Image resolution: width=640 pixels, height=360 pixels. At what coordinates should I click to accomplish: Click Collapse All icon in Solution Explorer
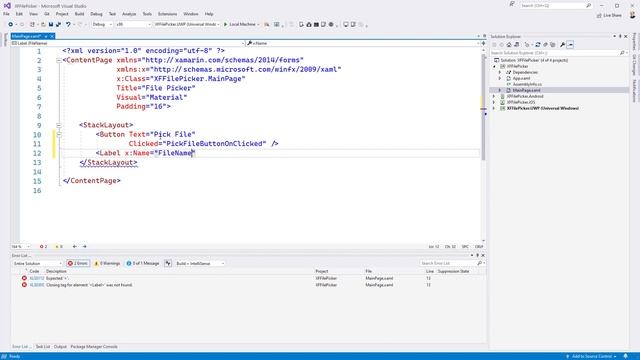[545, 45]
